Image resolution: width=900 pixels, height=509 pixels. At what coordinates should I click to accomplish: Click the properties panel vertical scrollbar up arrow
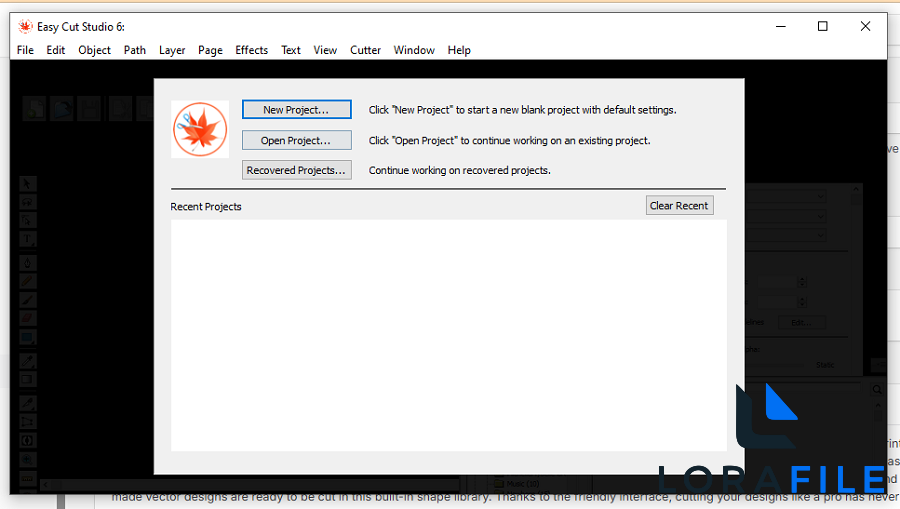click(x=856, y=189)
